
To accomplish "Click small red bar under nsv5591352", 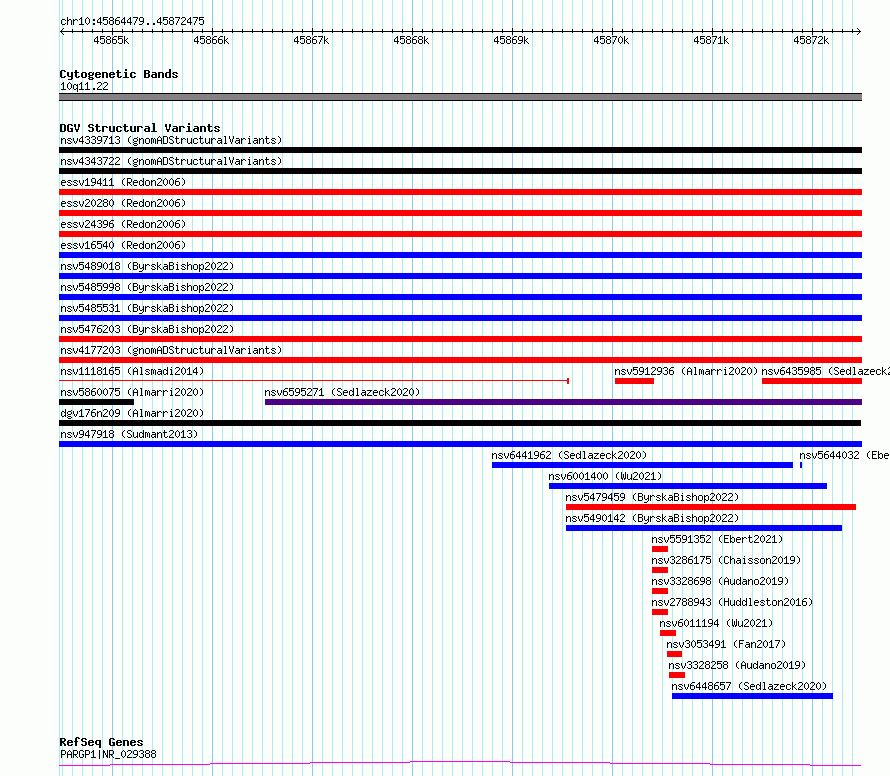I will pos(660,549).
